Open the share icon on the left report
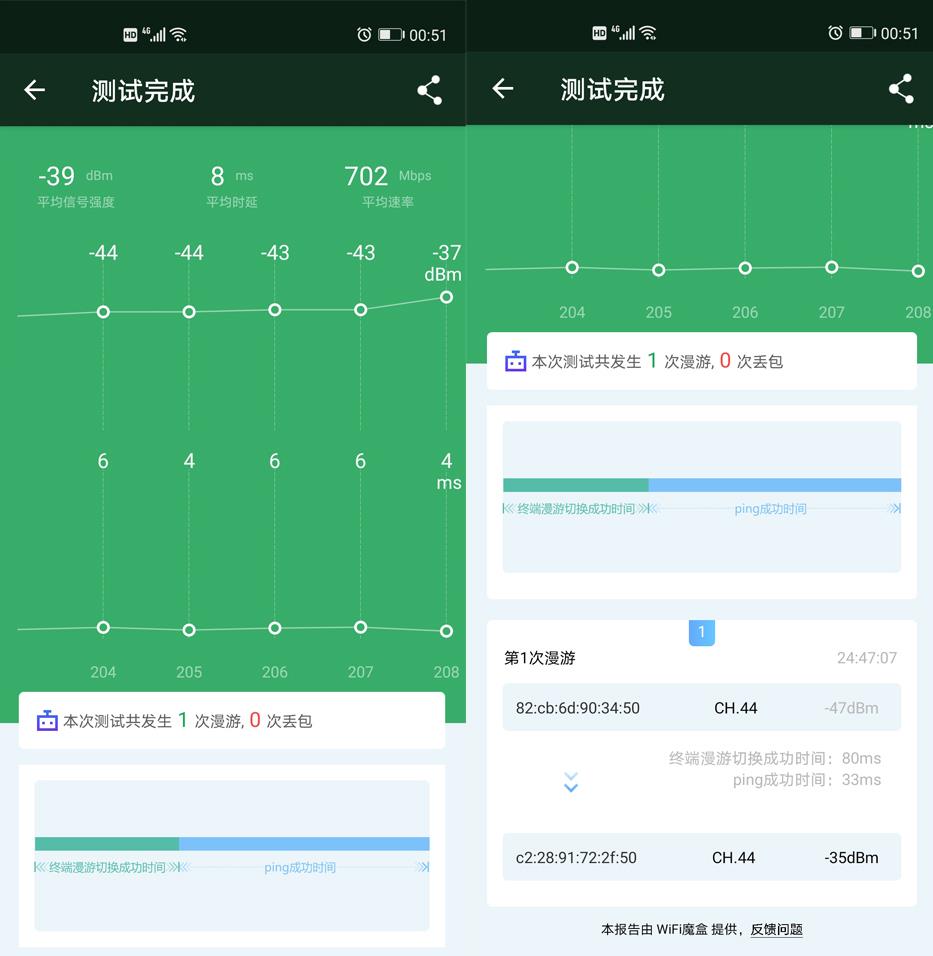Viewport: 933px width, 956px height. (428, 89)
